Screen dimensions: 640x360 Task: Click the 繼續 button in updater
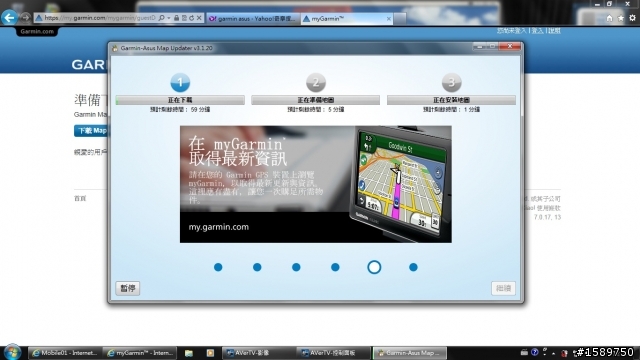[503, 288]
